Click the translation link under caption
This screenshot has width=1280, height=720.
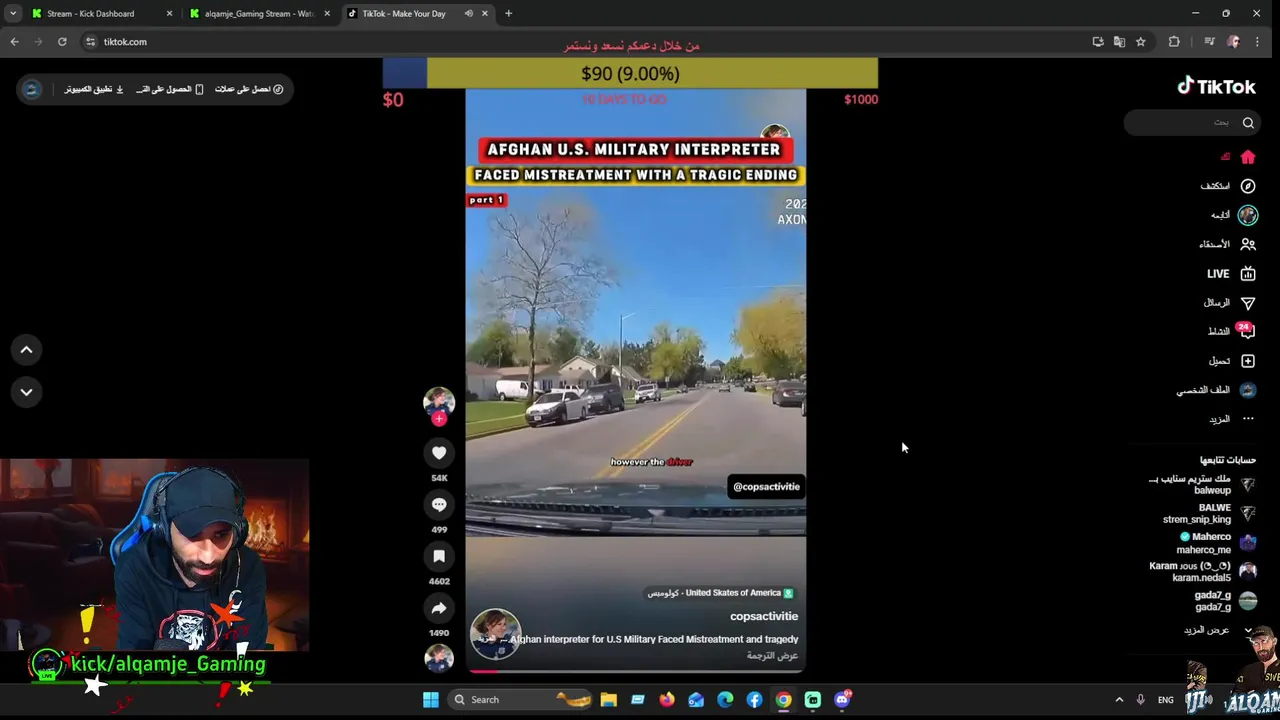pyautogui.click(x=772, y=656)
